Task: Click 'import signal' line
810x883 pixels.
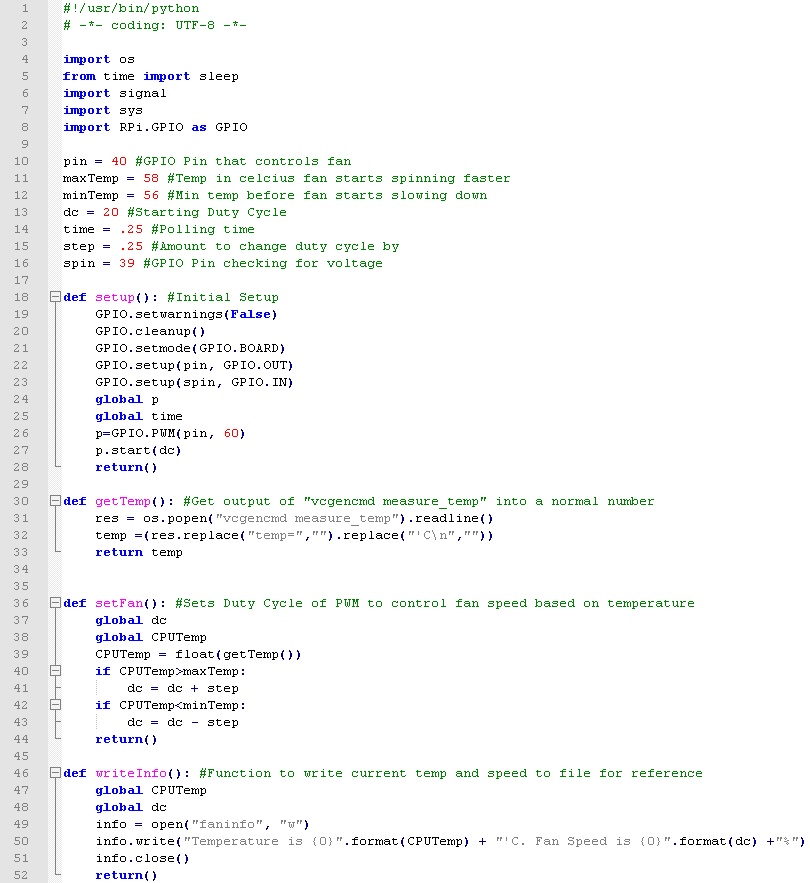Action: coord(115,93)
